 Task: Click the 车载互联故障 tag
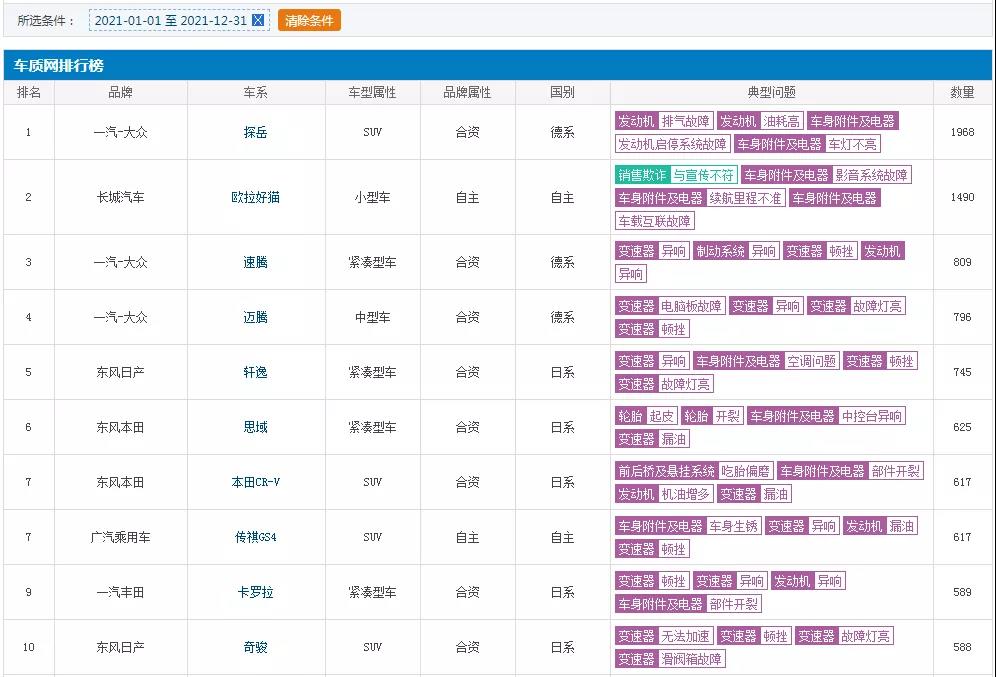[655, 221]
